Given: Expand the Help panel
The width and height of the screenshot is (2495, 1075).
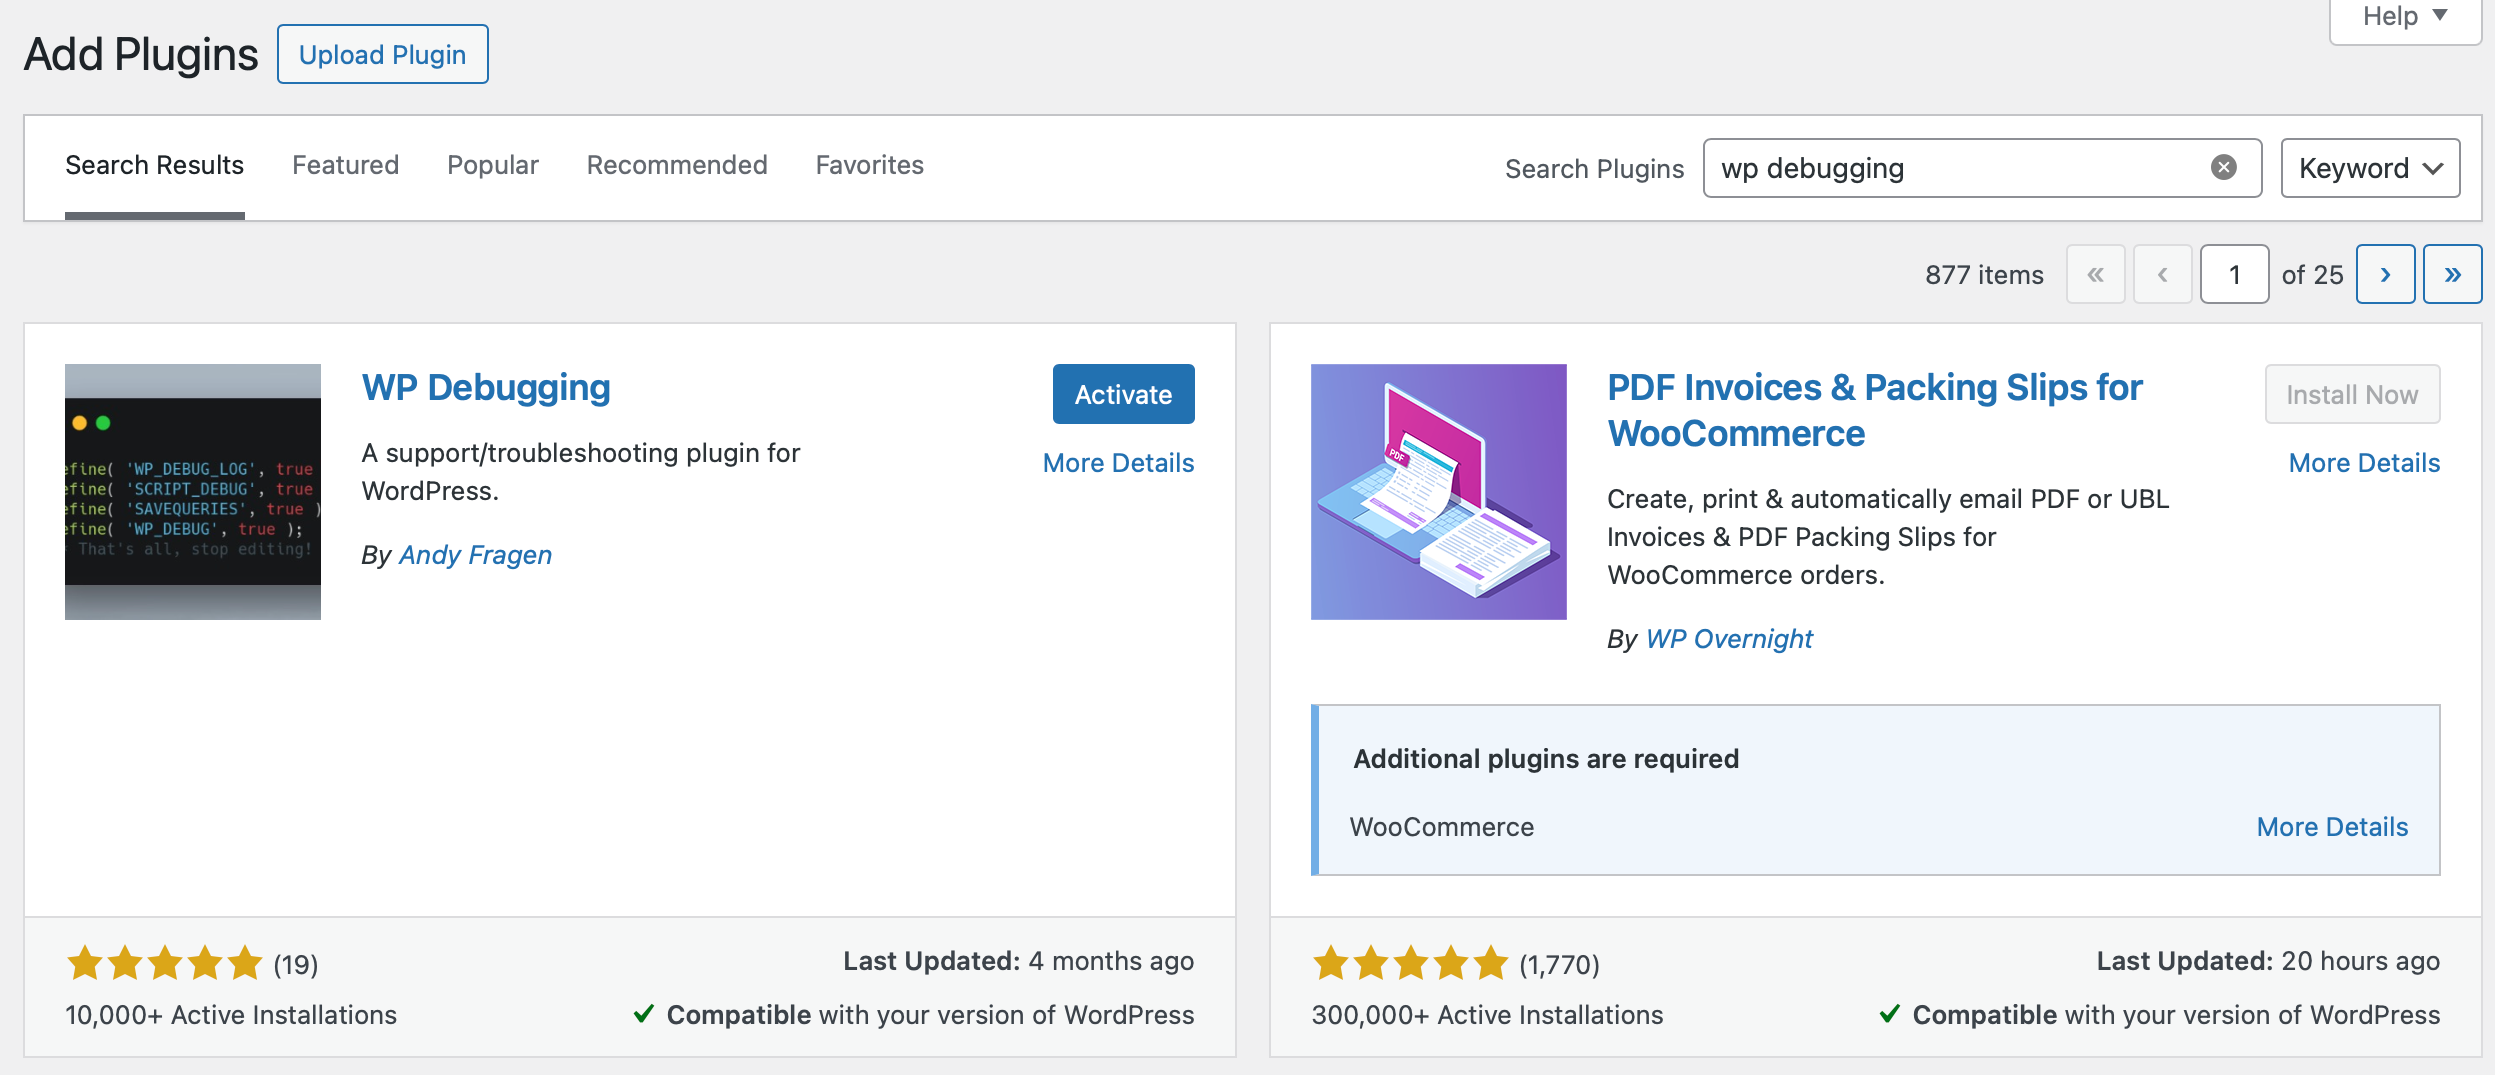Looking at the screenshot, I should click(x=2405, y=18).
